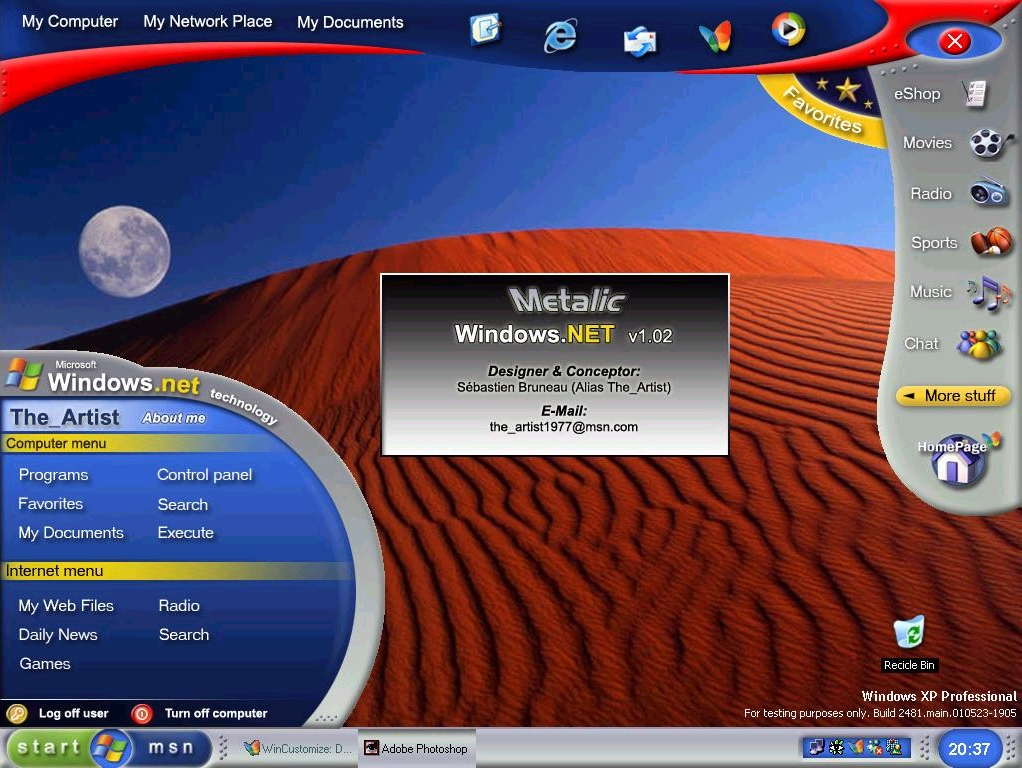Image resolution: width=1022 pixels, height=768 pixels.
Task: Click the Messenger tray icon with red X
Action: 875,748
